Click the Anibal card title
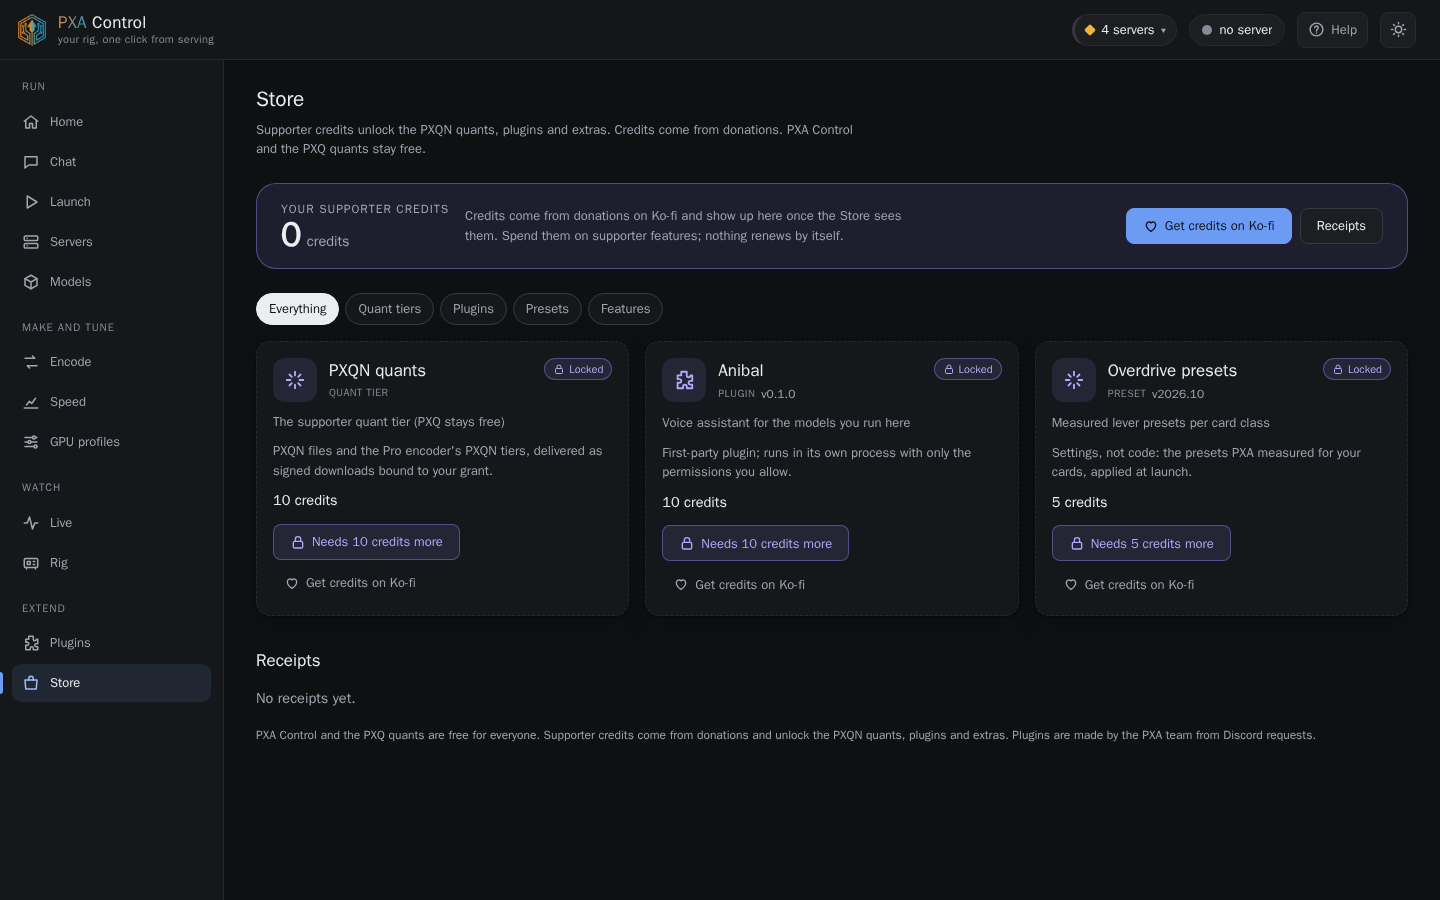 point(740,370)
